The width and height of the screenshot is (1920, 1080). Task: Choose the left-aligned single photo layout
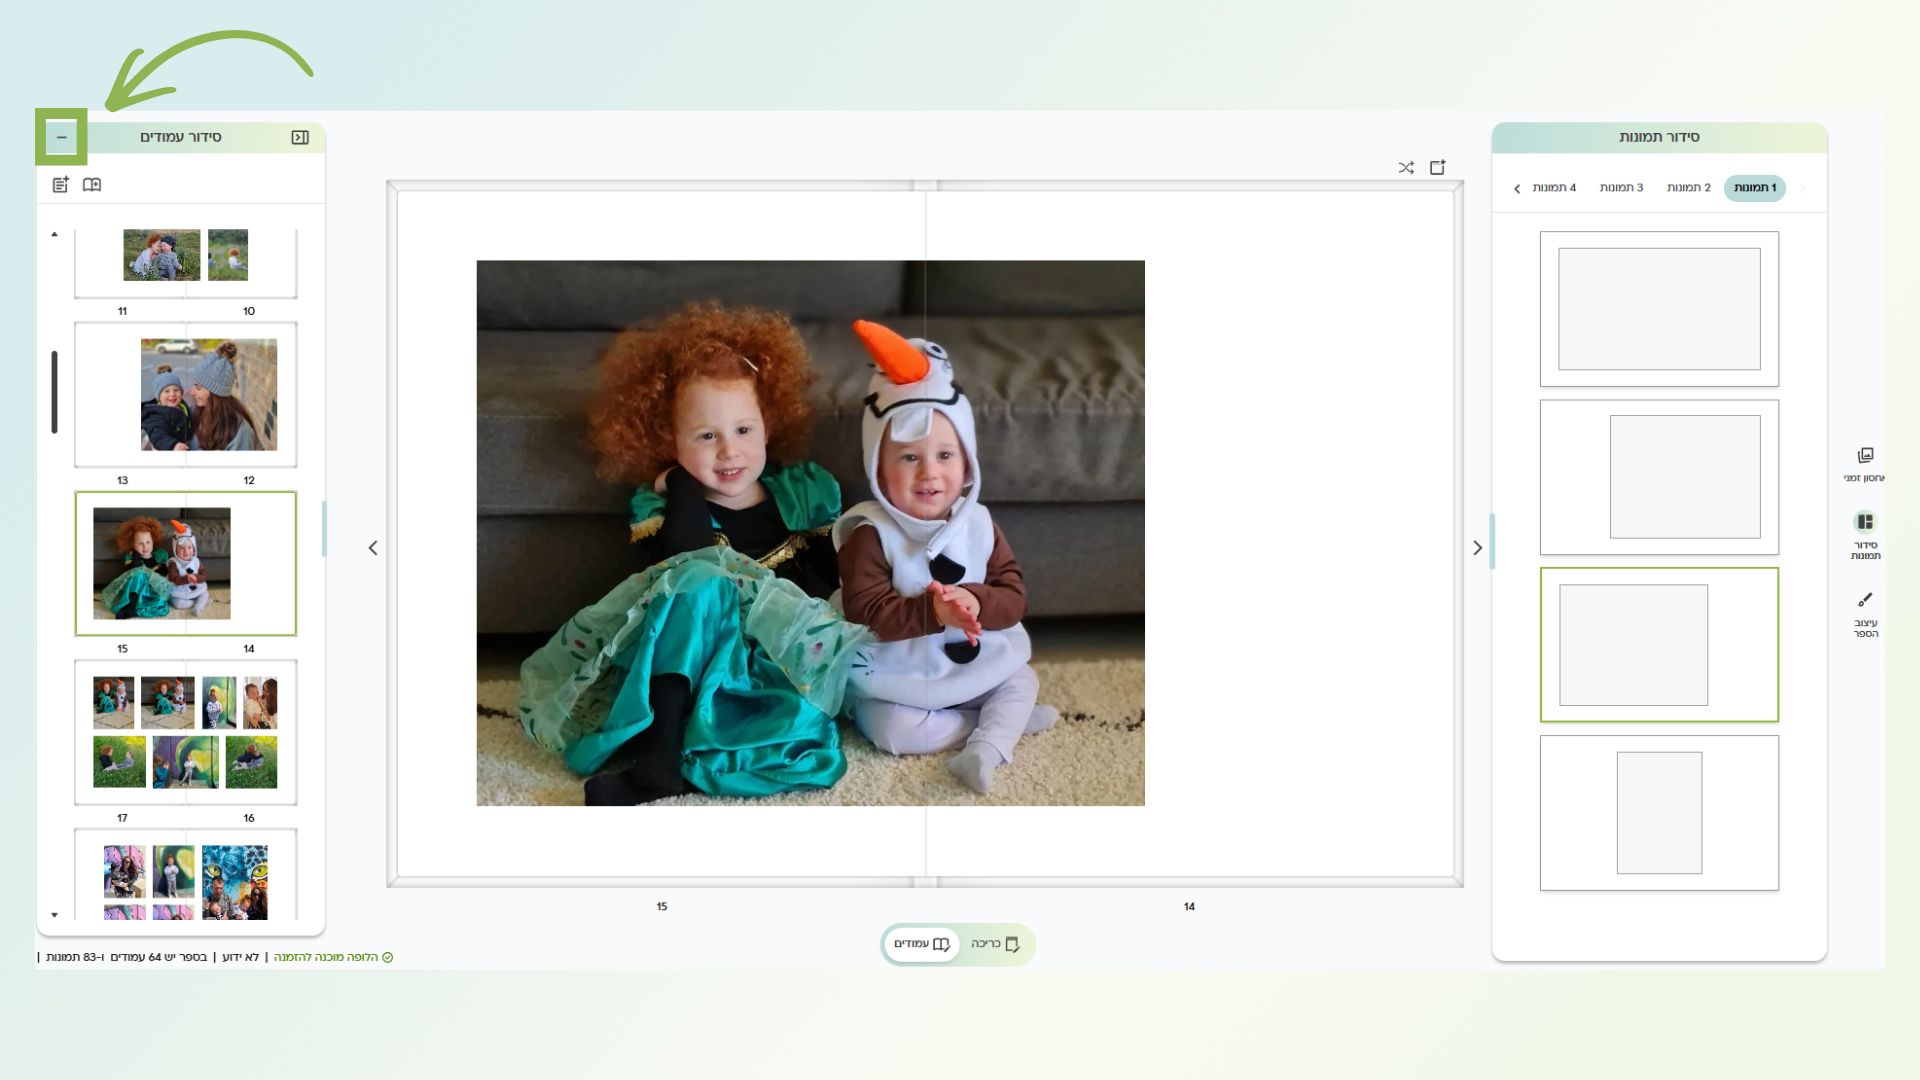point(1659,645)
